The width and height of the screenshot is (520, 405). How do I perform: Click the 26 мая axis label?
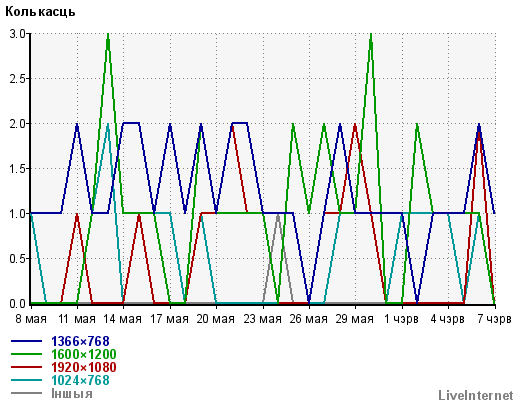(308, 319)
